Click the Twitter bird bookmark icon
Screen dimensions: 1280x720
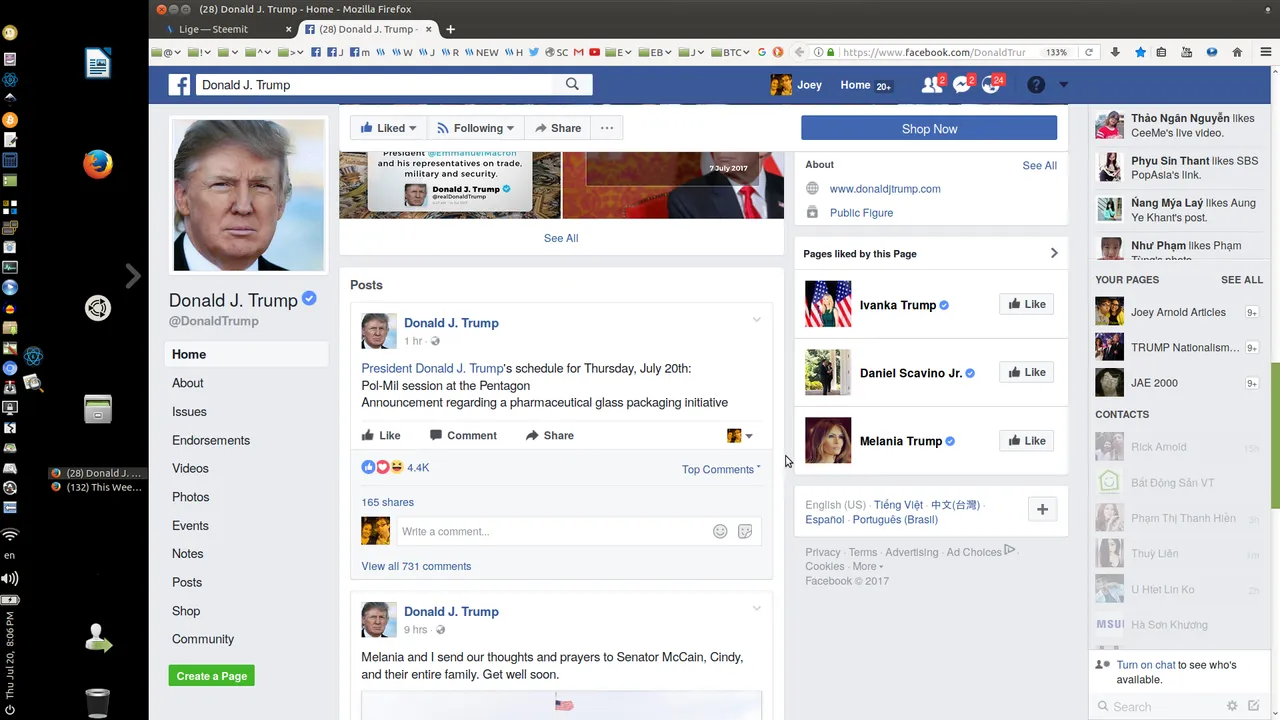coord(534,52)
